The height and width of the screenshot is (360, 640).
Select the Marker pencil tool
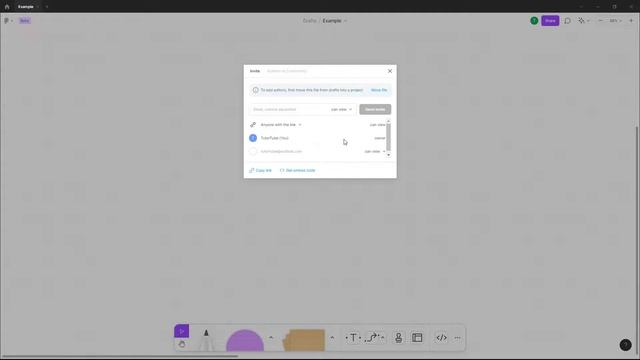(206, 340)
